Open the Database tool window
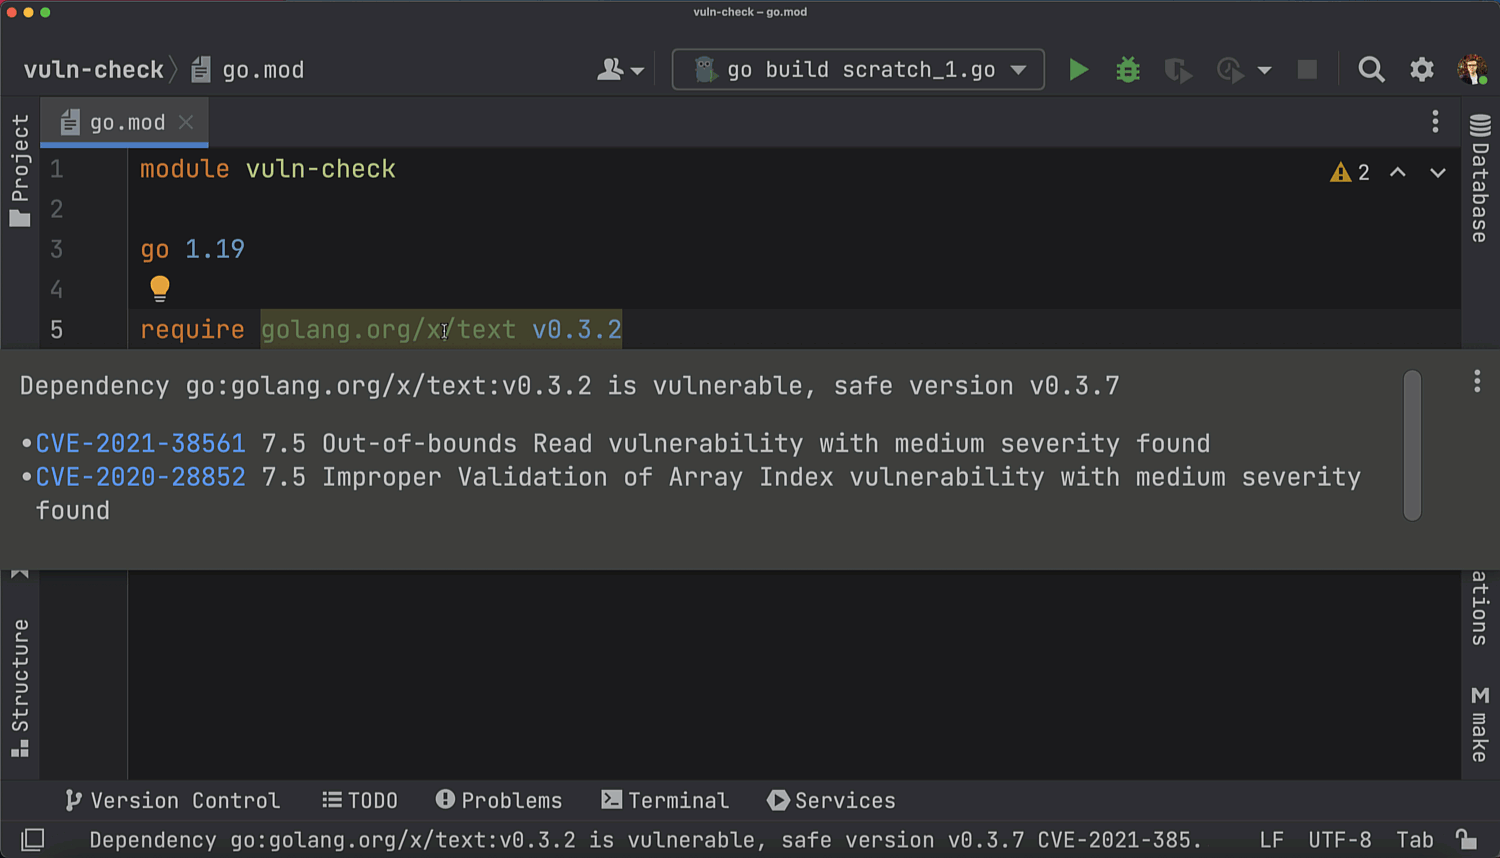 (1480, 179)
